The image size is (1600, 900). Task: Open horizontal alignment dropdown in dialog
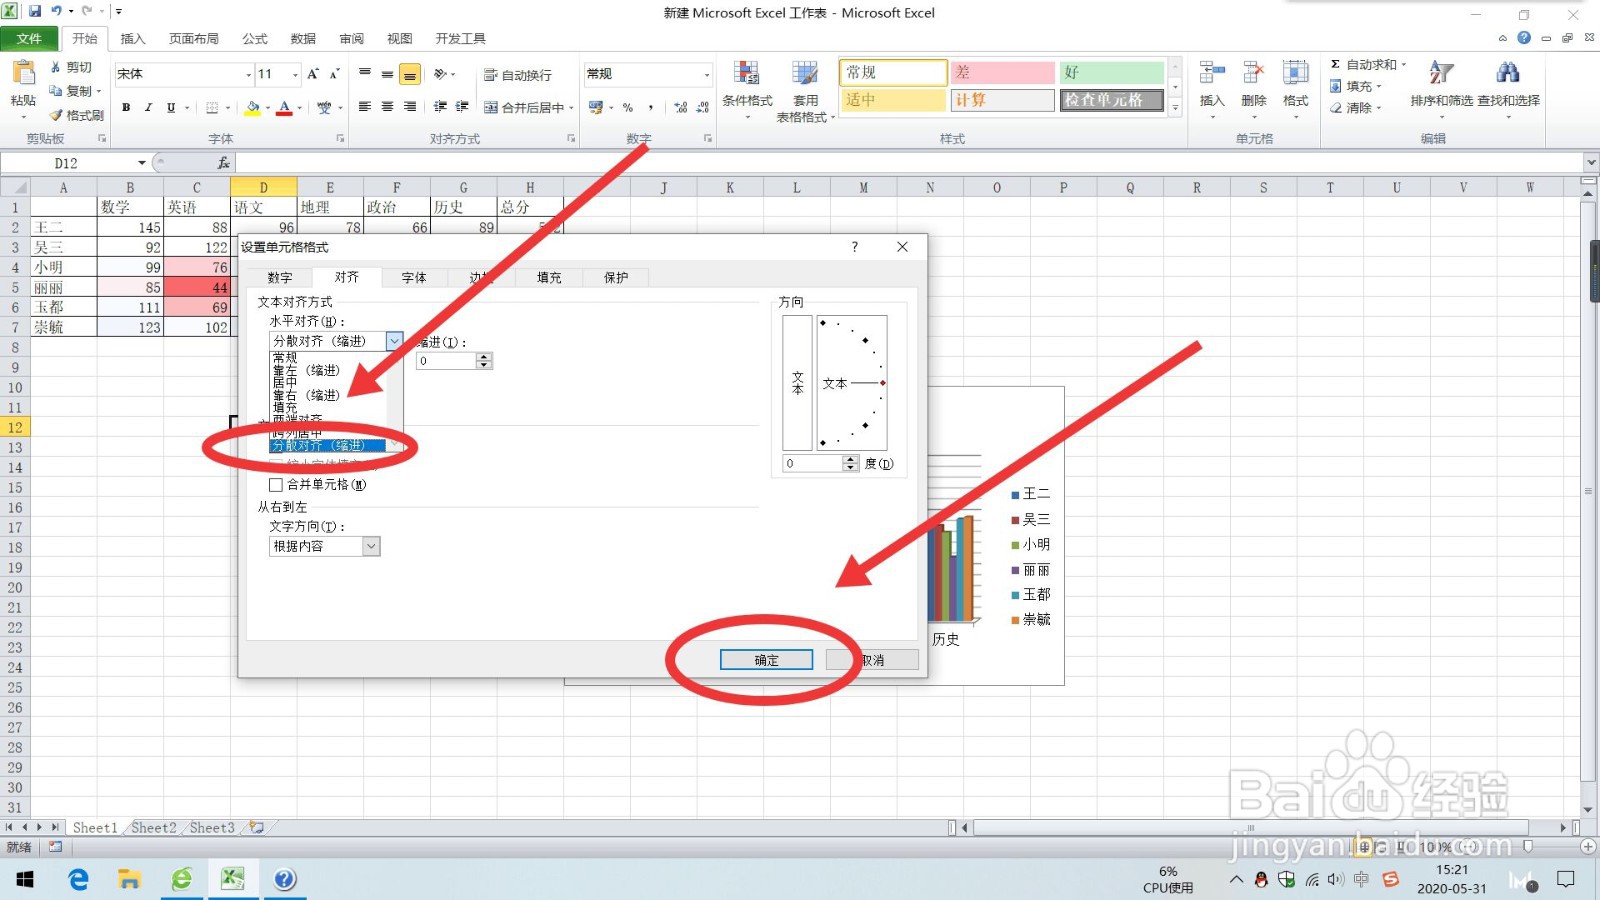394,341
